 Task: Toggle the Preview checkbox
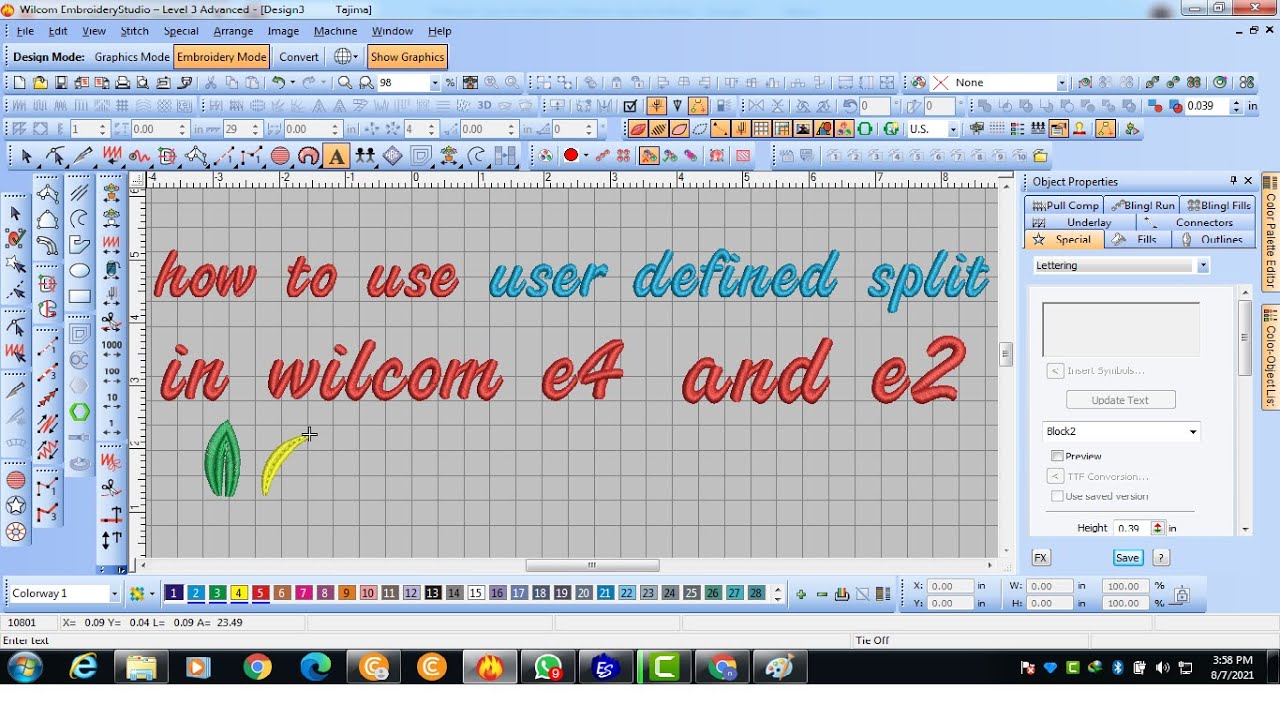1057,456
